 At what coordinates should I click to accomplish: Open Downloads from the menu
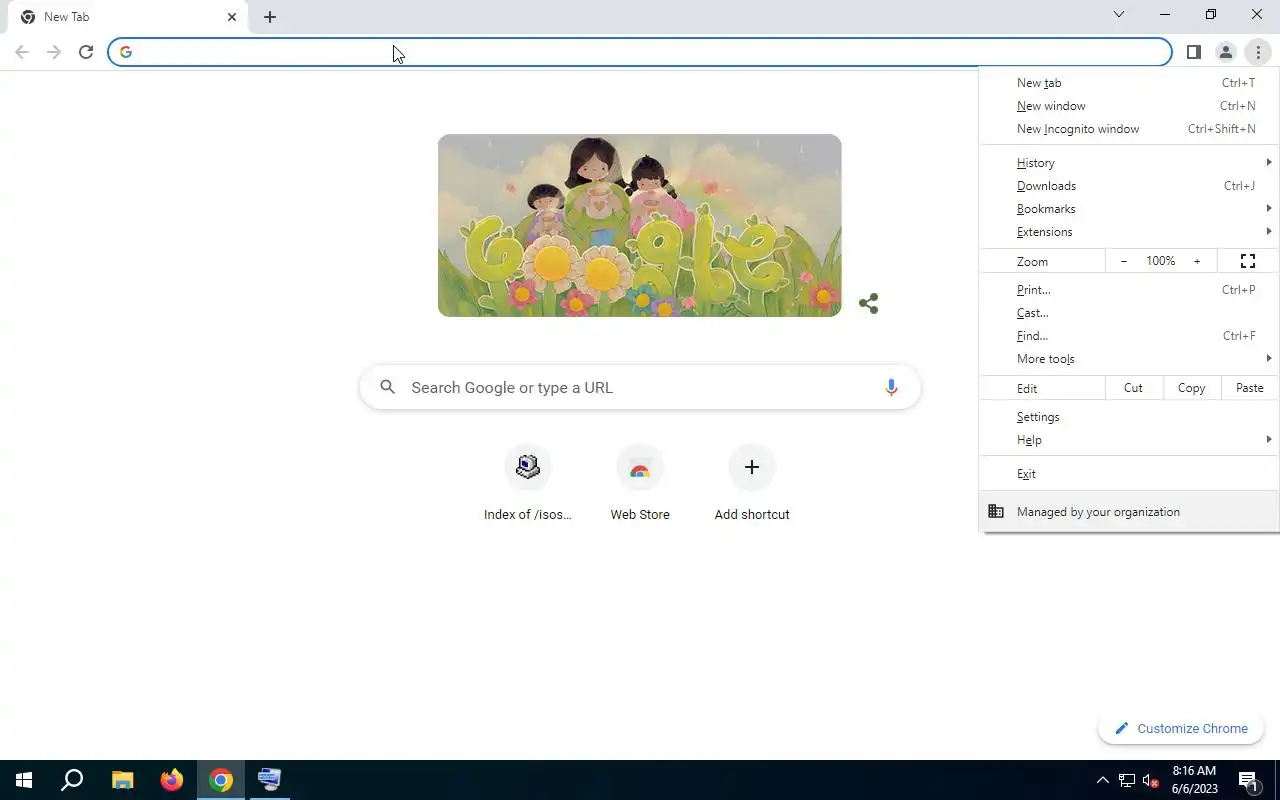pyautogui.click(x=1129, y=186)
